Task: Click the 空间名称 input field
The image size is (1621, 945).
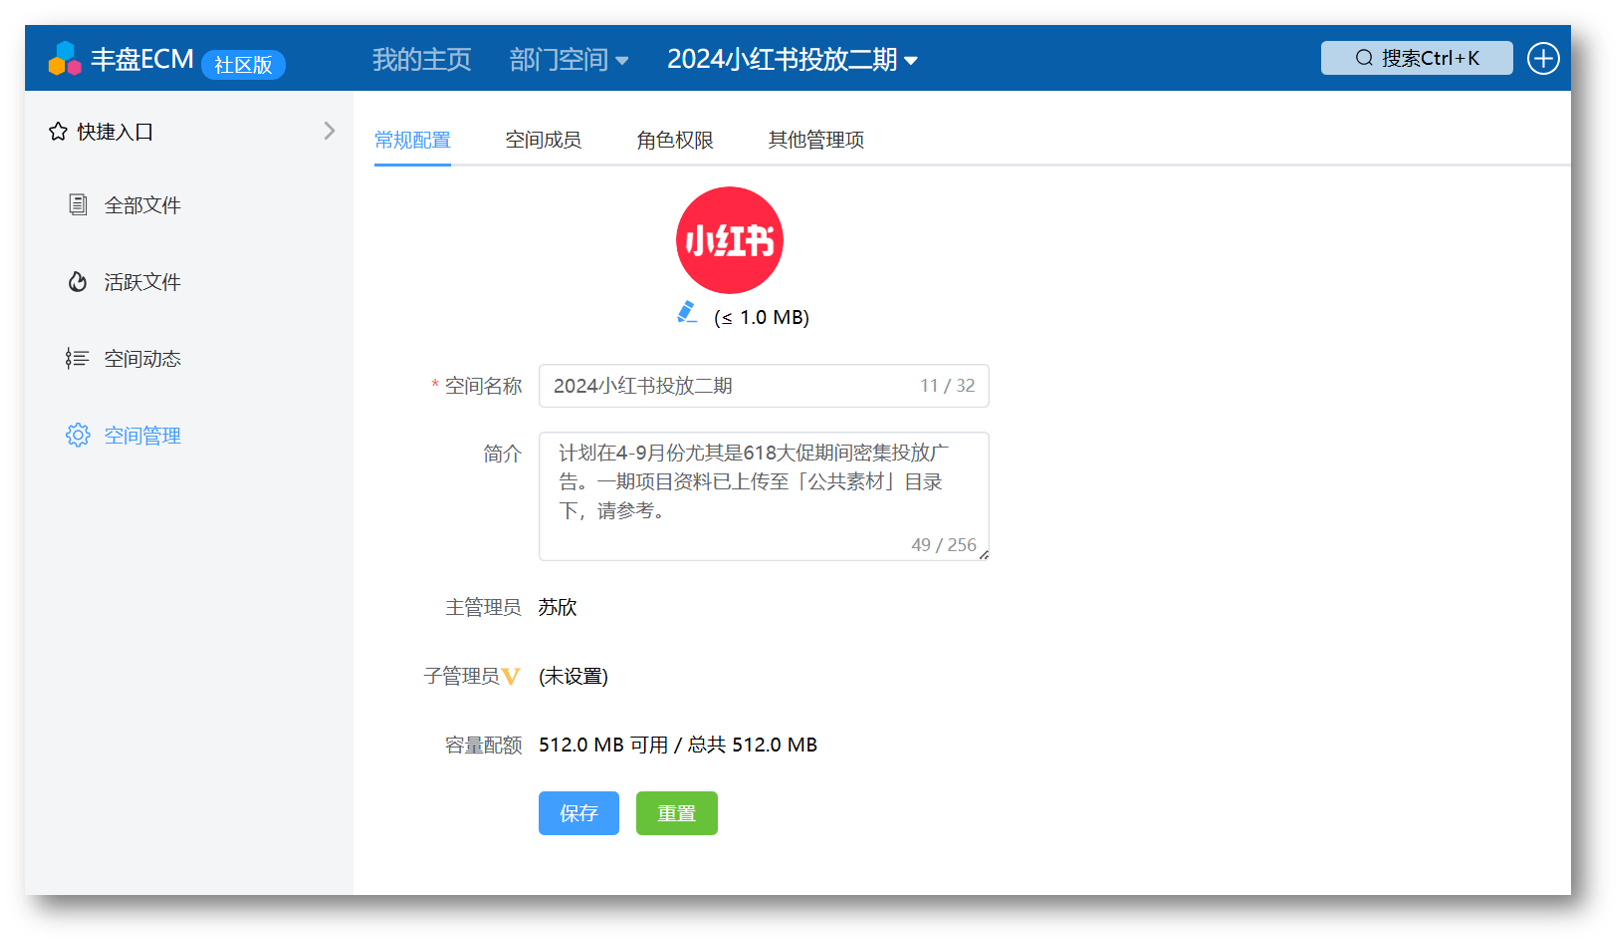Action: (x=764, y=386)
